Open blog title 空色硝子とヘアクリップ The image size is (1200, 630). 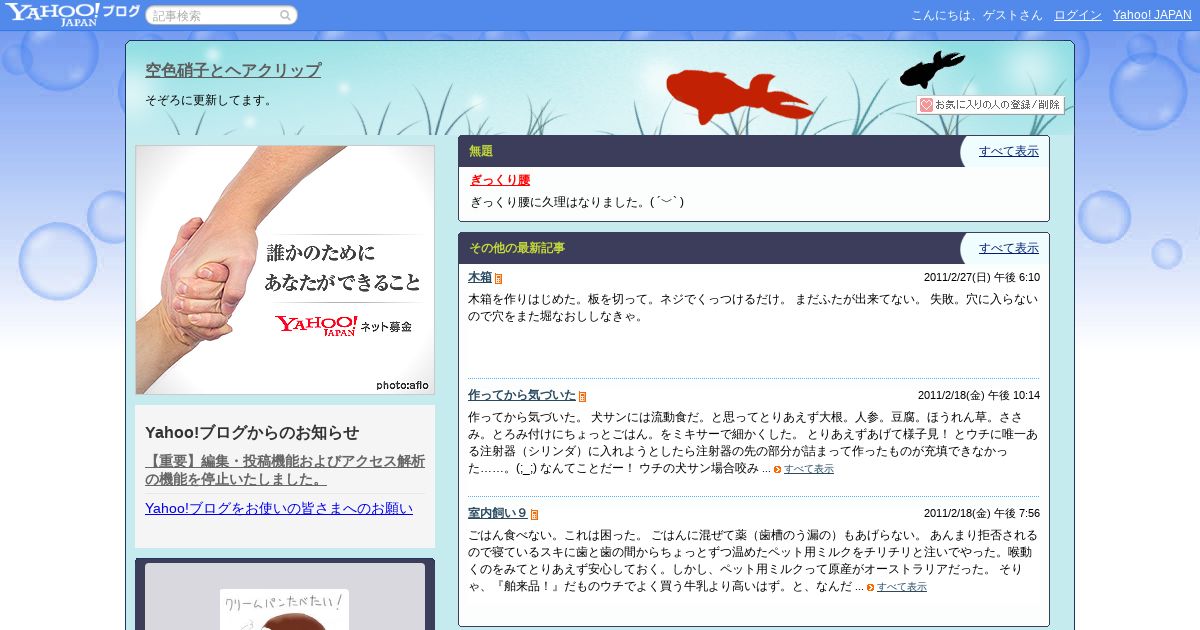pos(233,70)
